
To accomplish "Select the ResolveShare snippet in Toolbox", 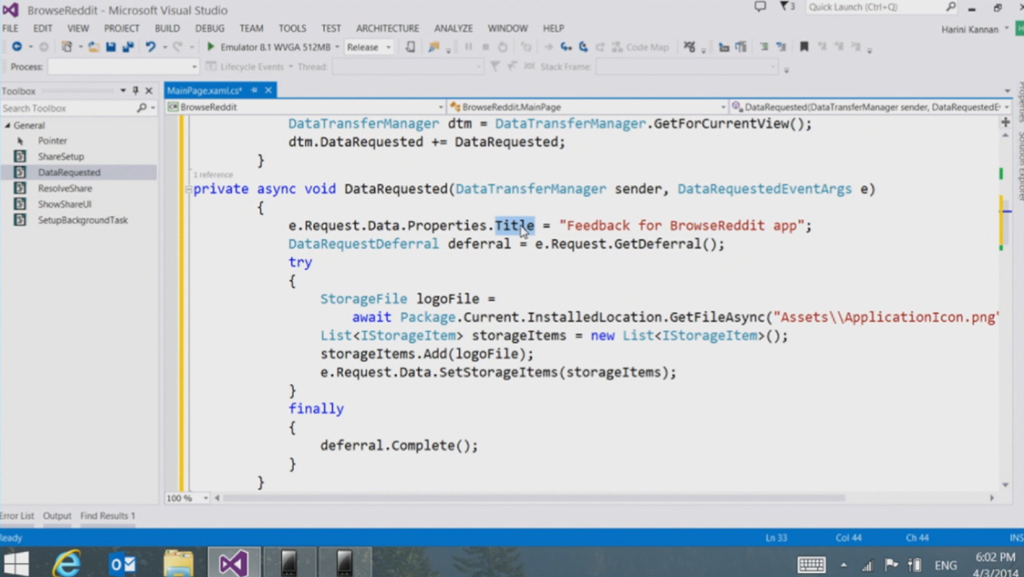I will click(65, 189).
